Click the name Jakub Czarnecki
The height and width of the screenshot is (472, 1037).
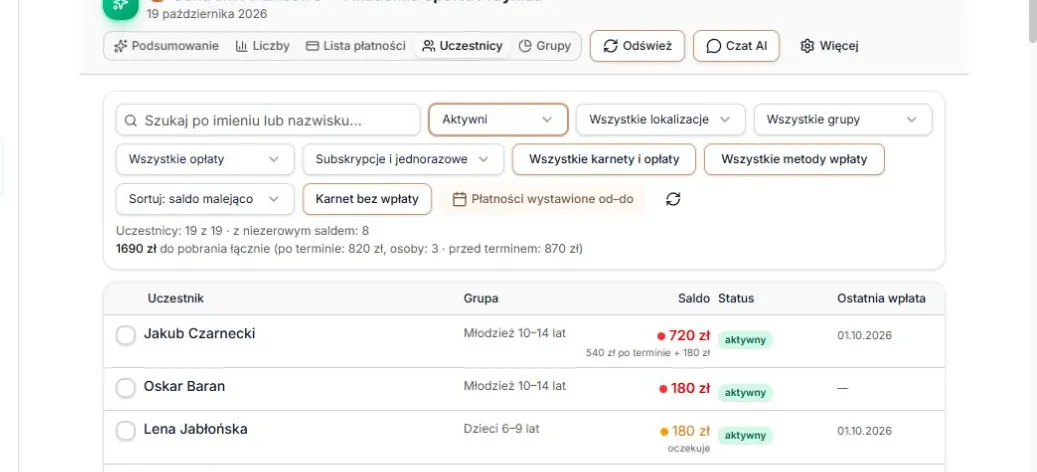point(199,334)
